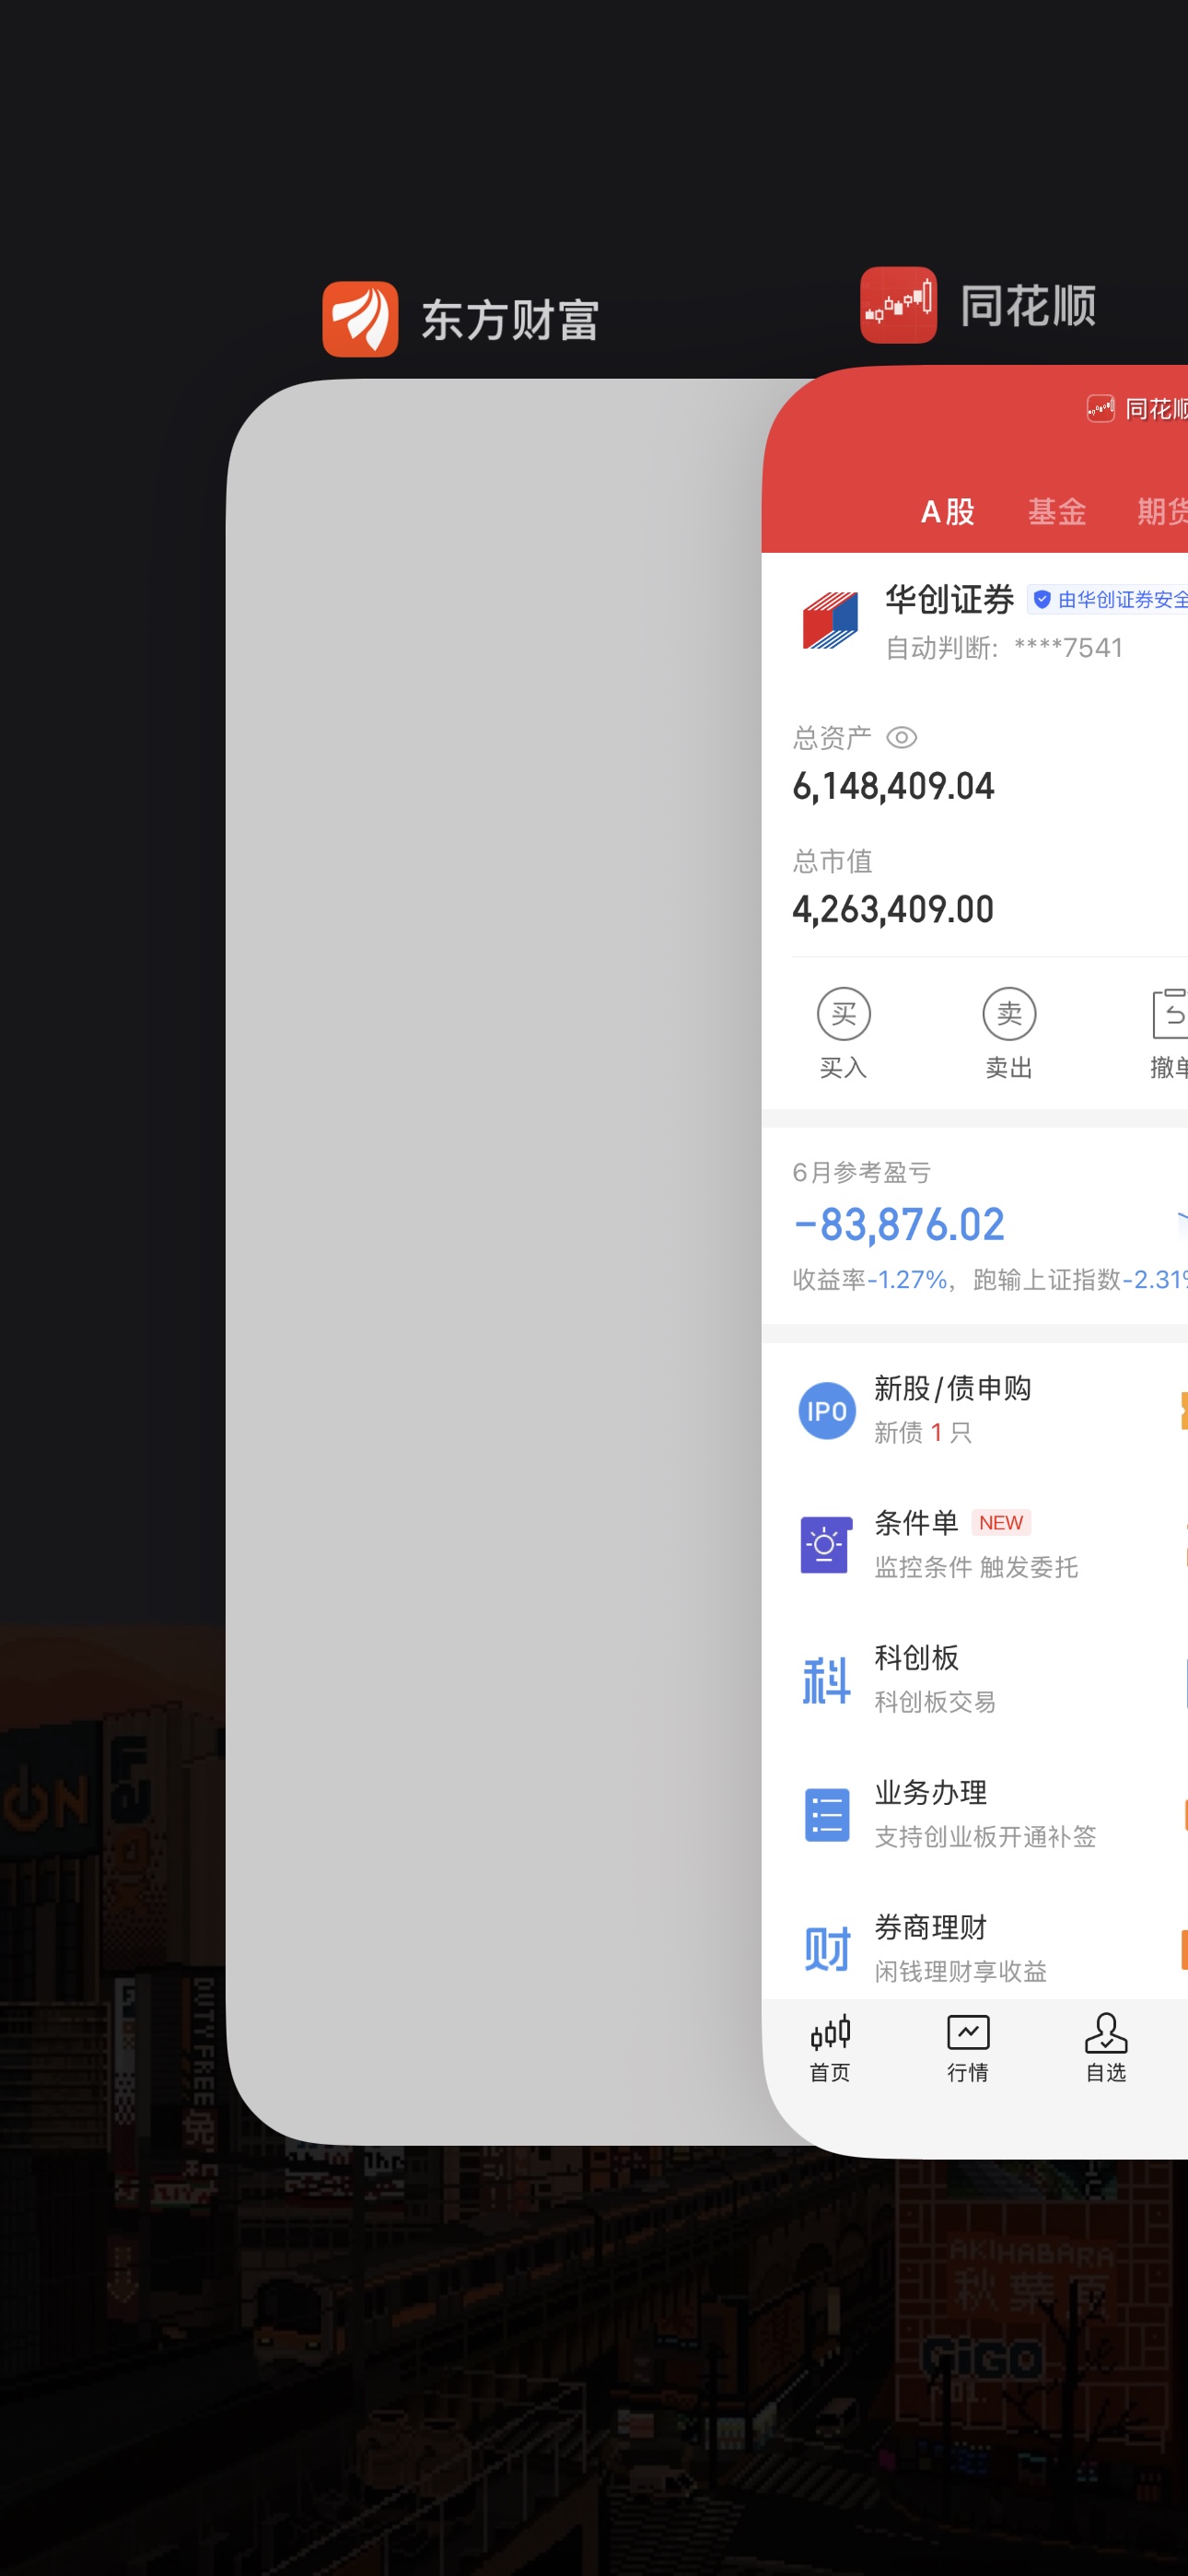Image resolution: width=1188 pixels, height=2576 pixels.
Task: Tap the 新债 1 只 subtitle
Action: point(923,1433)
